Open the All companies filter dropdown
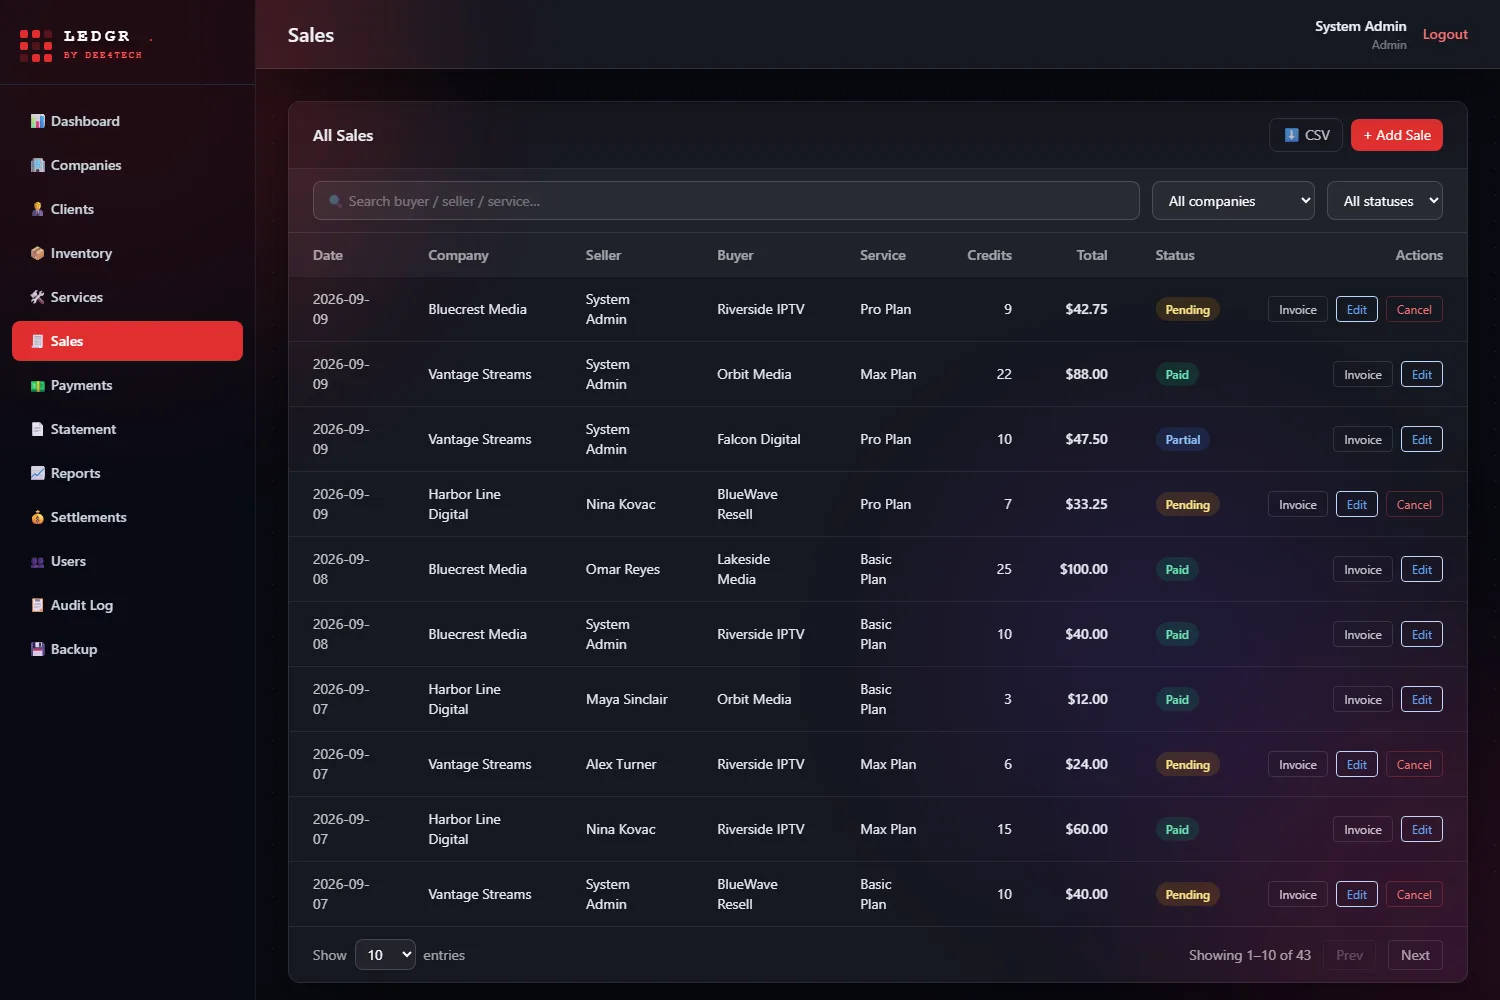Viewport: 1500px width, 1000px height. (1233, 201)
